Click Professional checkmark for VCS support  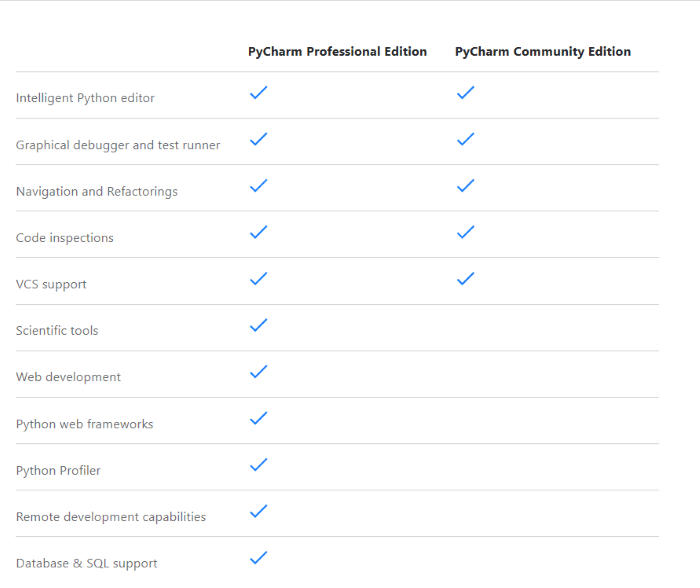(258, 279)
